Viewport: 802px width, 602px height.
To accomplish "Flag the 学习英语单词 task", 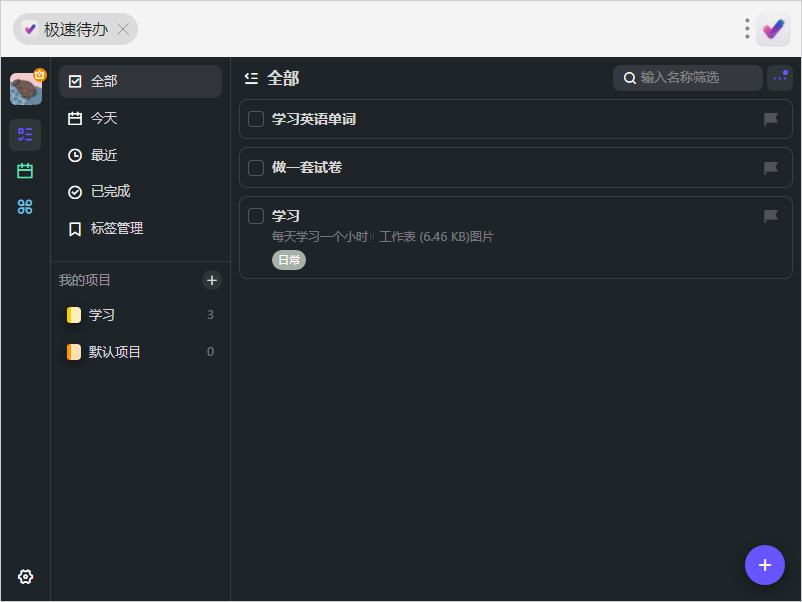I will (771, 119).
